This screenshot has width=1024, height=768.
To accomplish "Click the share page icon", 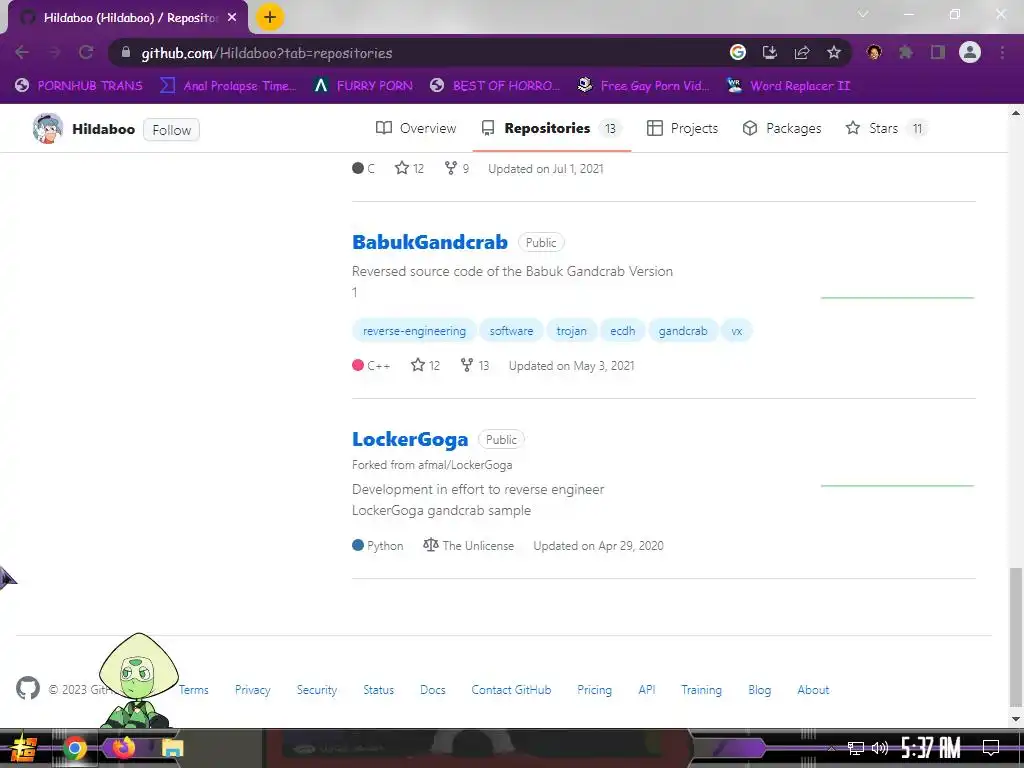I will tap(802, 52).
